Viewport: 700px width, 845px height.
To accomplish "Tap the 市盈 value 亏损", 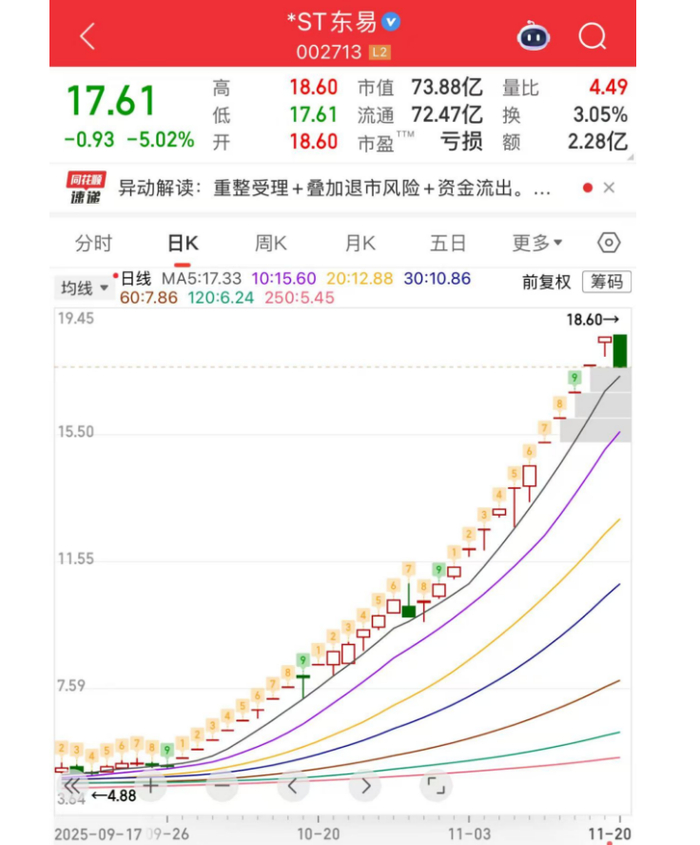I will [461, 142].
